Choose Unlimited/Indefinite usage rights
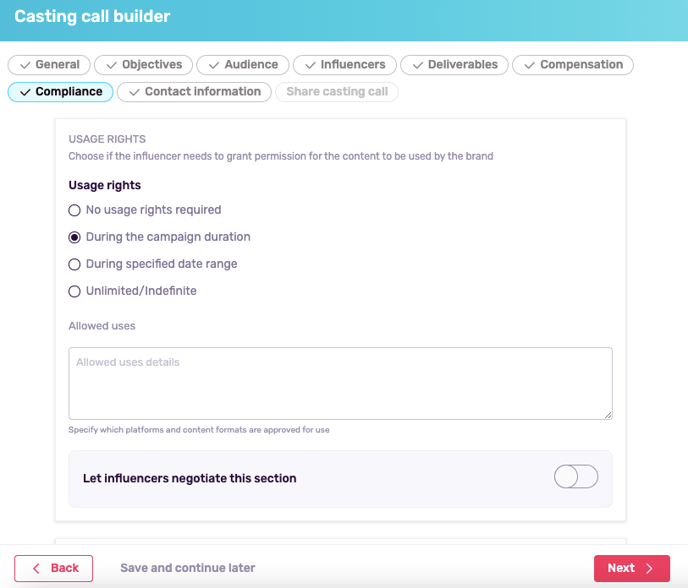688x588 pixels. click(x=74, y=291)
